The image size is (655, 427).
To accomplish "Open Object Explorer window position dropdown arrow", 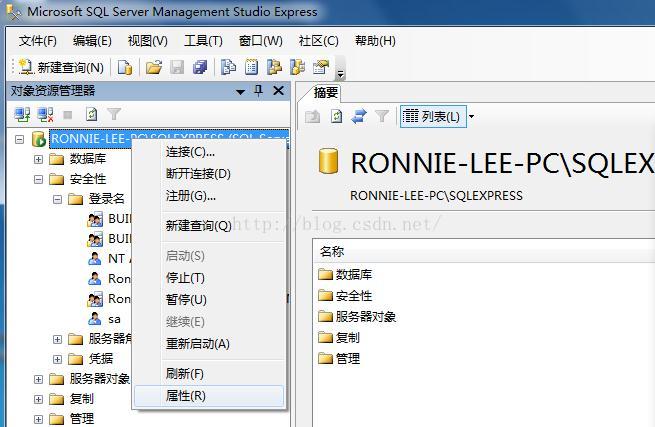I will [240, 92].
